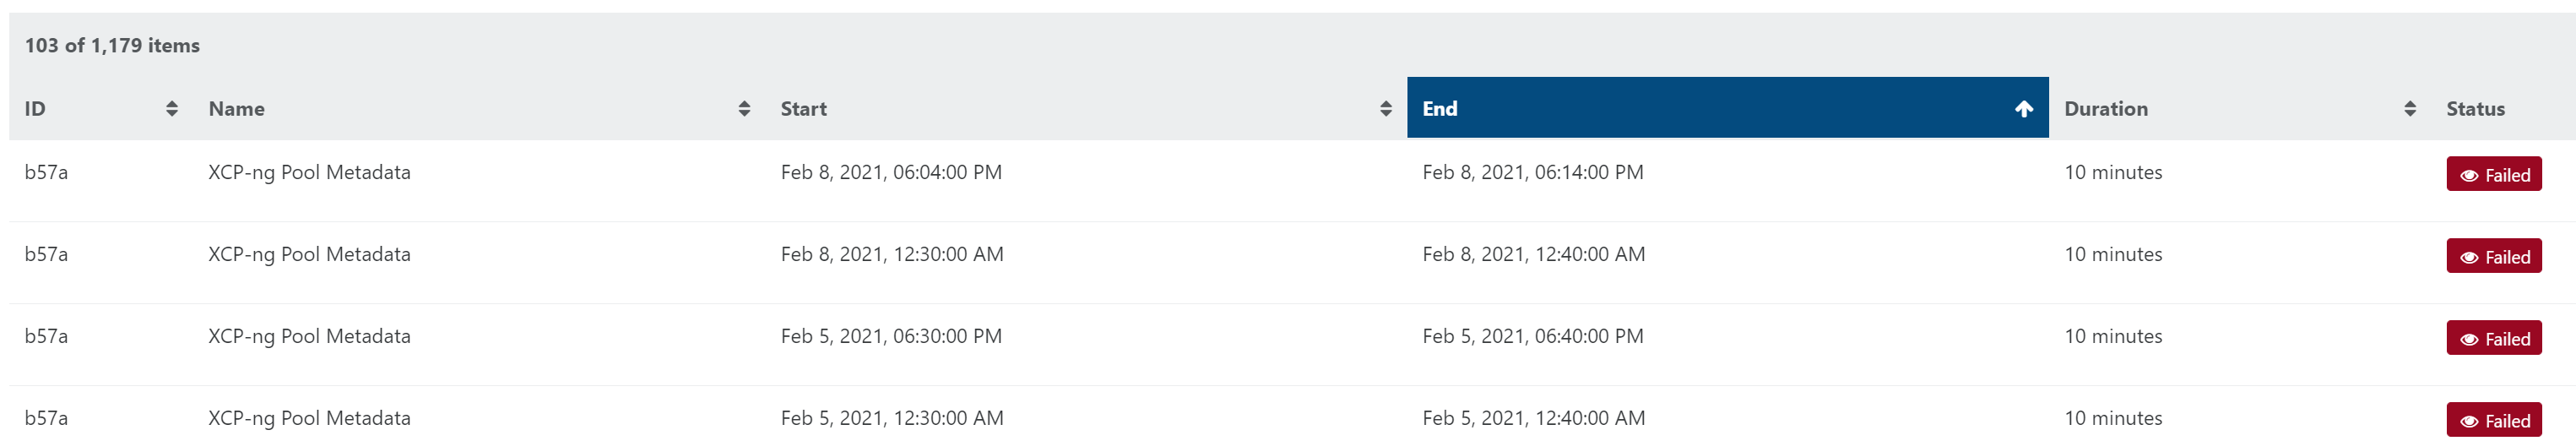Click end time Feb 5, 2021, 06:40:00 PM
The width and height of the screenshot is (2576, 441).
(1532, 336)
